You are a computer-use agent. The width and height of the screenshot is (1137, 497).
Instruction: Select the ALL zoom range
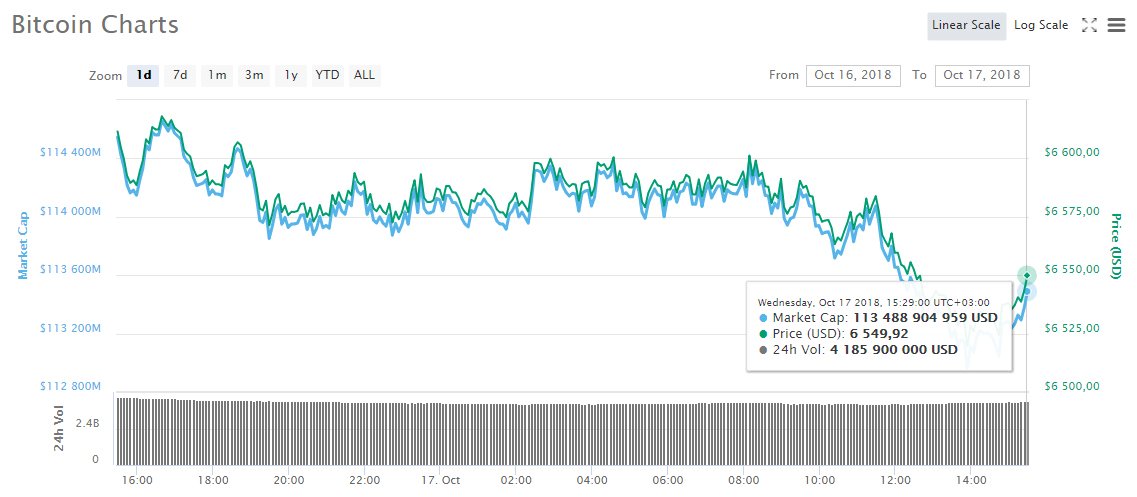click(365, 75)
